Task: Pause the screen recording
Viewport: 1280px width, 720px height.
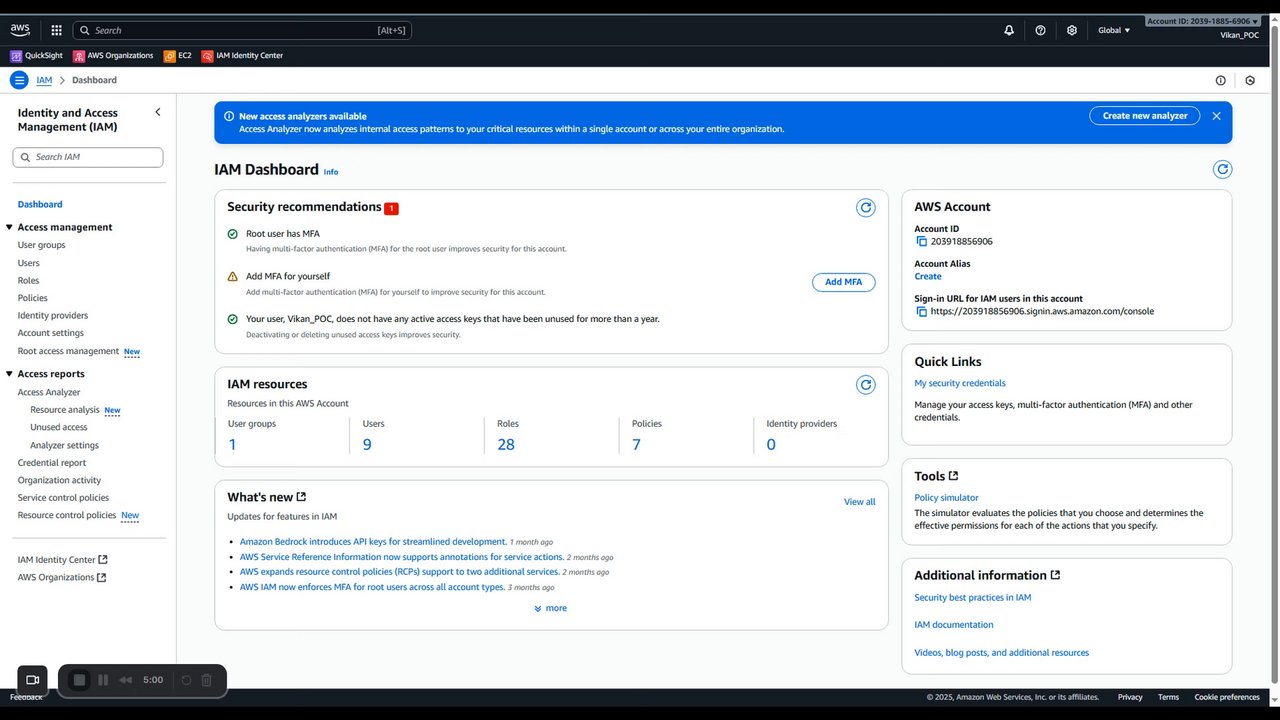Action: (103, 680)
